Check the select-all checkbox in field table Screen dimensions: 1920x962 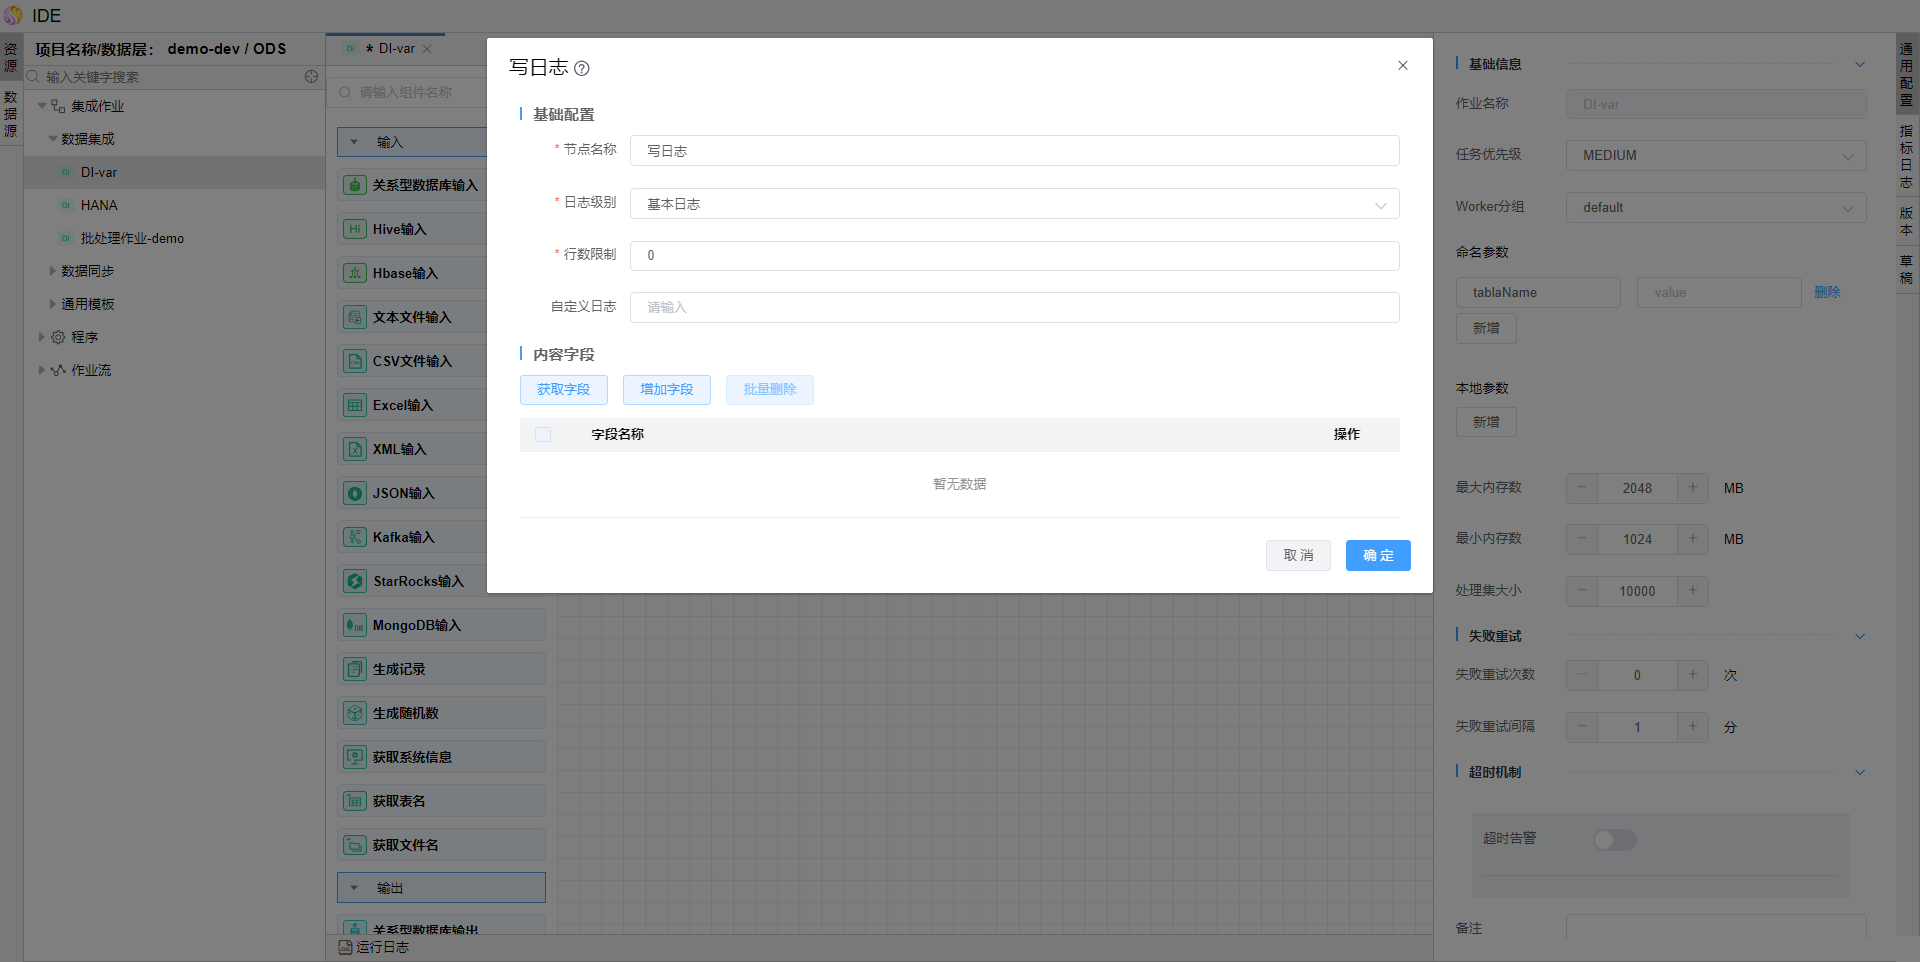click(x=543, y=434)
